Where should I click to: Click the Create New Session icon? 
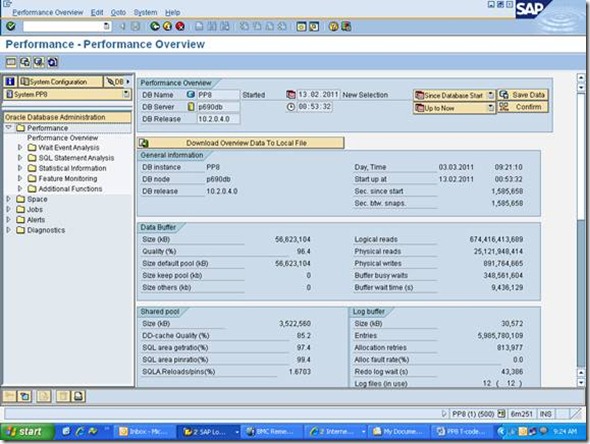(301, 26)
